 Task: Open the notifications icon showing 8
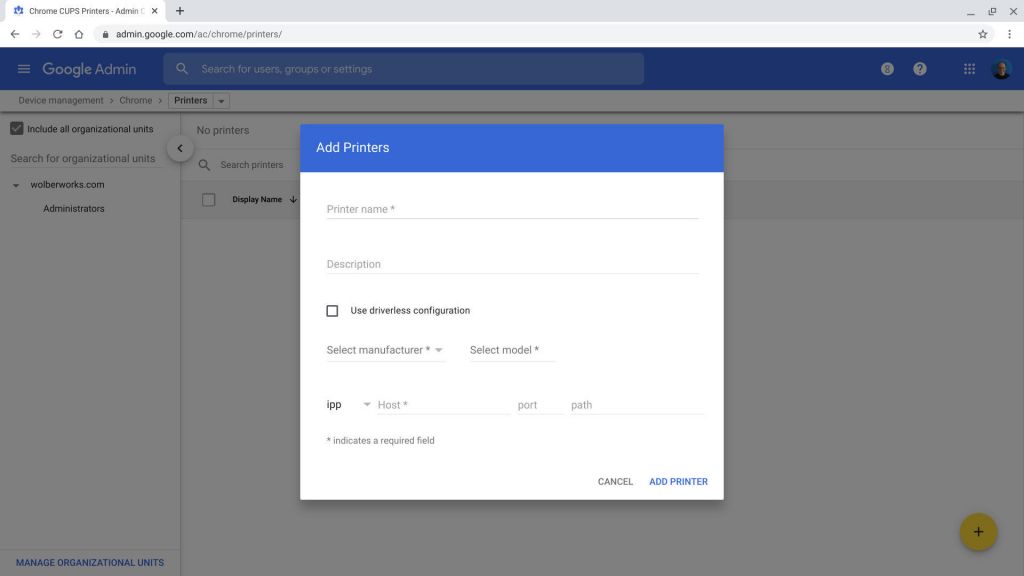coord(886,68)
